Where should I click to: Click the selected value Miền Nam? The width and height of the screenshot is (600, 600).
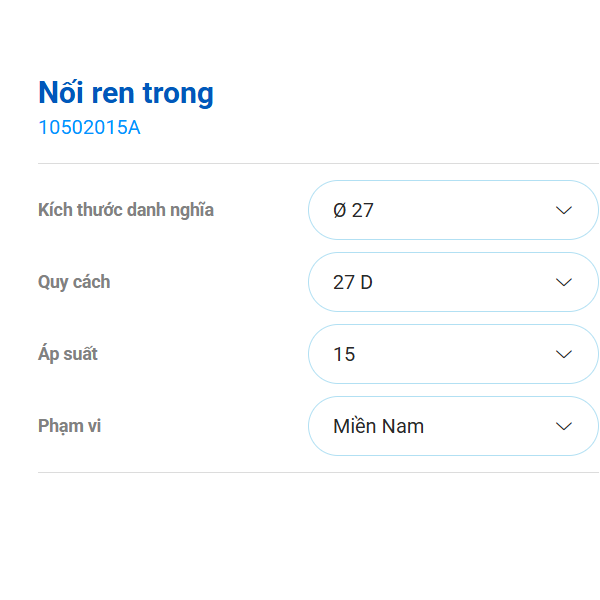tap(378, 427)
